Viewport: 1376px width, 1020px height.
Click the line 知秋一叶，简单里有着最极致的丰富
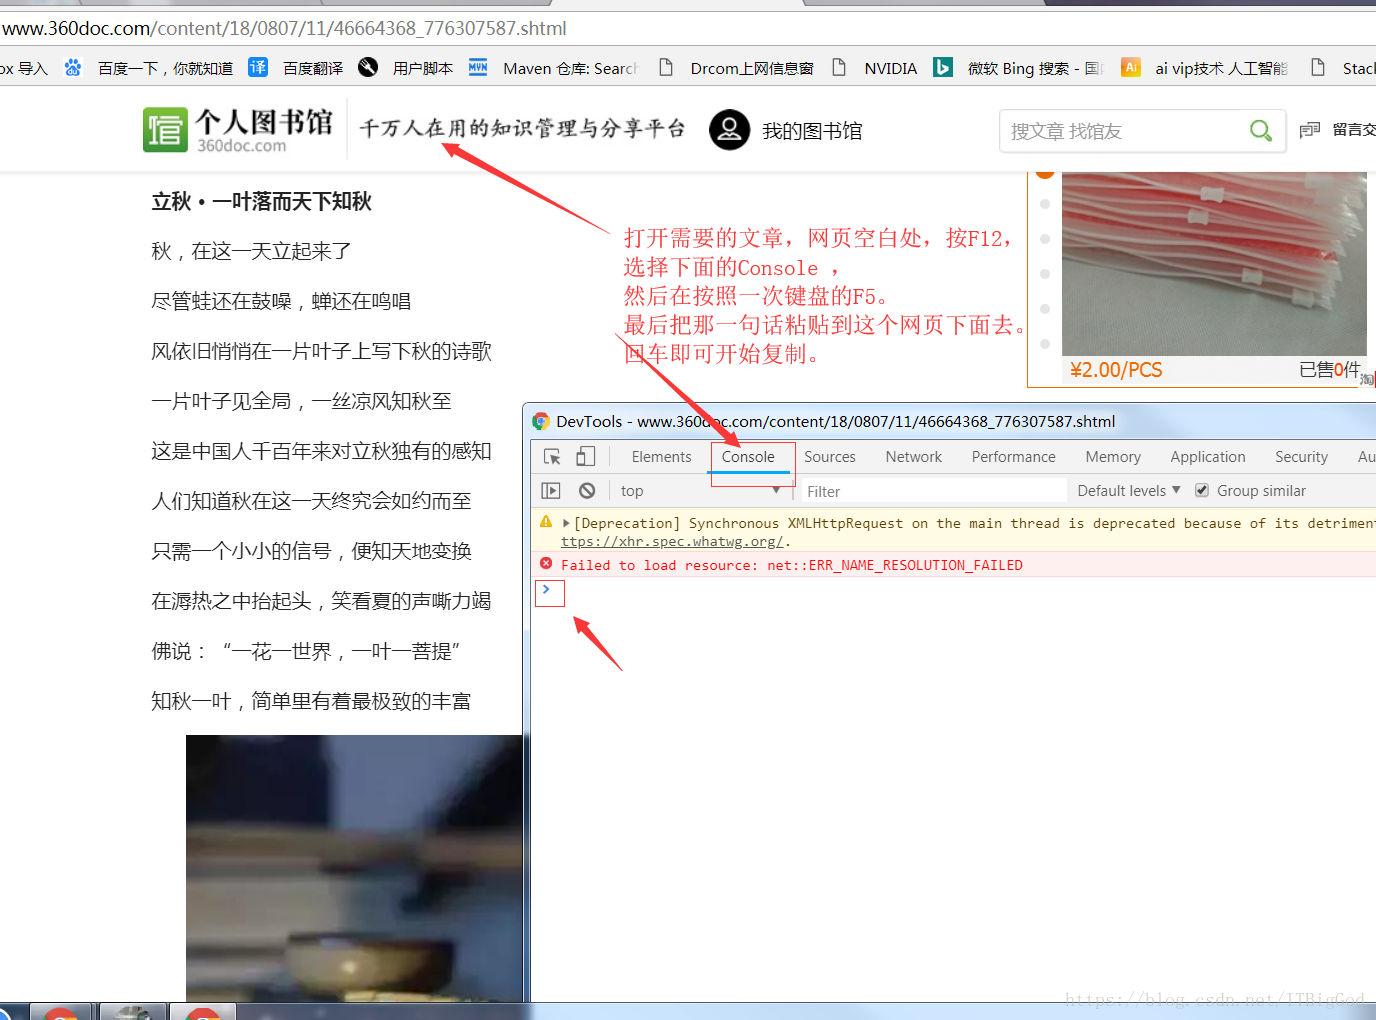[311, 701]
